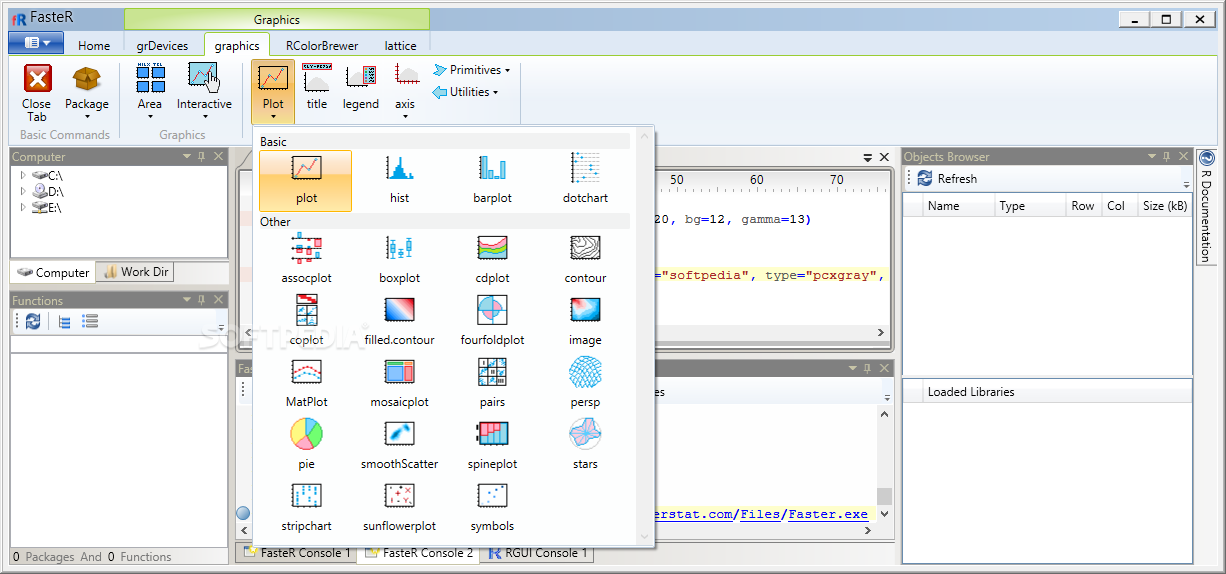Pick the cdplot option

tap(492, 260)
